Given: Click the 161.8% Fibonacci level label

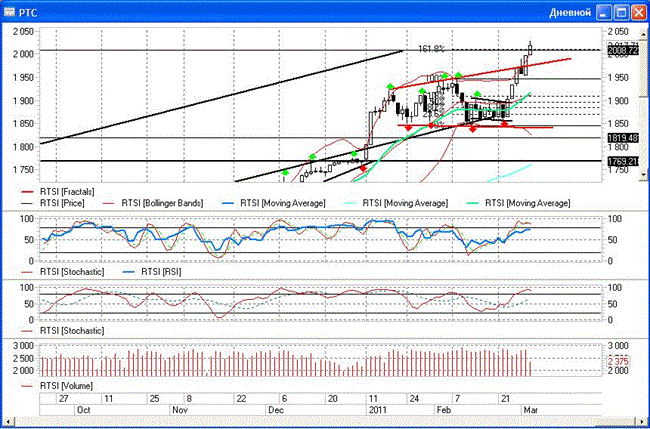Looking at the screenshot, I should pos(432,49).
